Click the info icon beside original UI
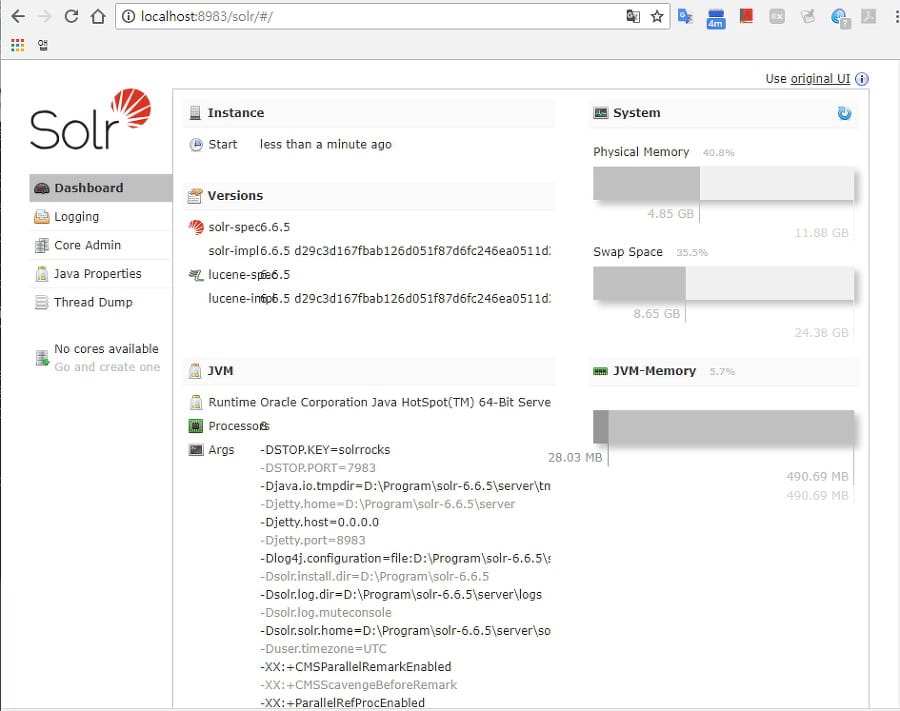 (861, 79)
